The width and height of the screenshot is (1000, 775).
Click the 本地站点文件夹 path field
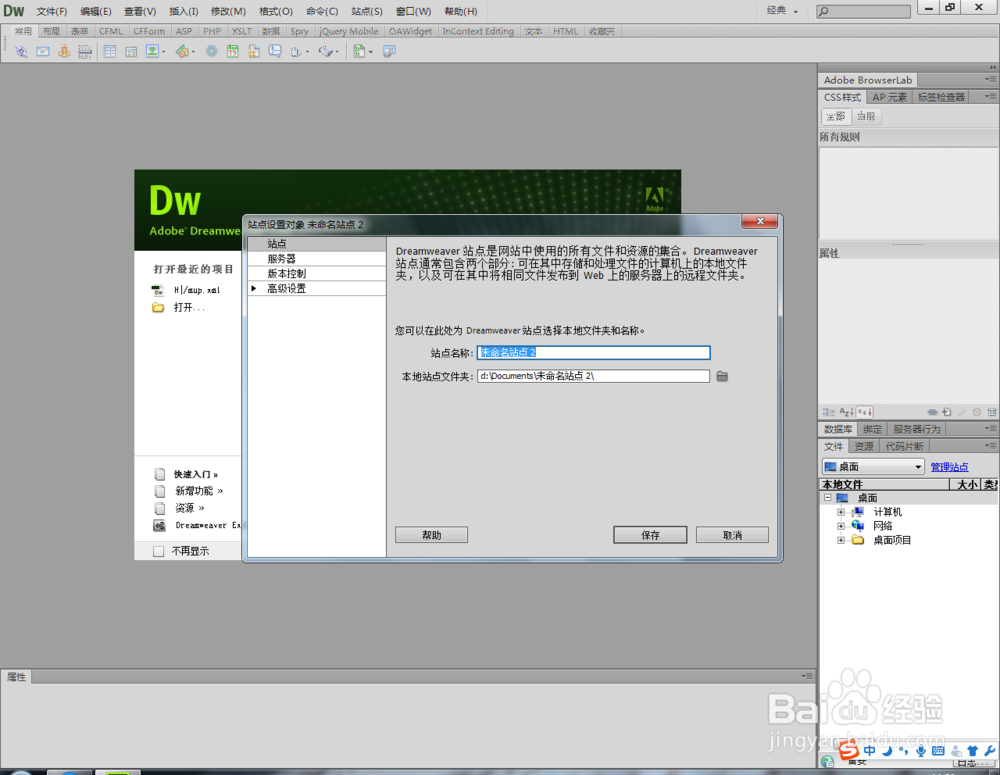tap(593, 376)
